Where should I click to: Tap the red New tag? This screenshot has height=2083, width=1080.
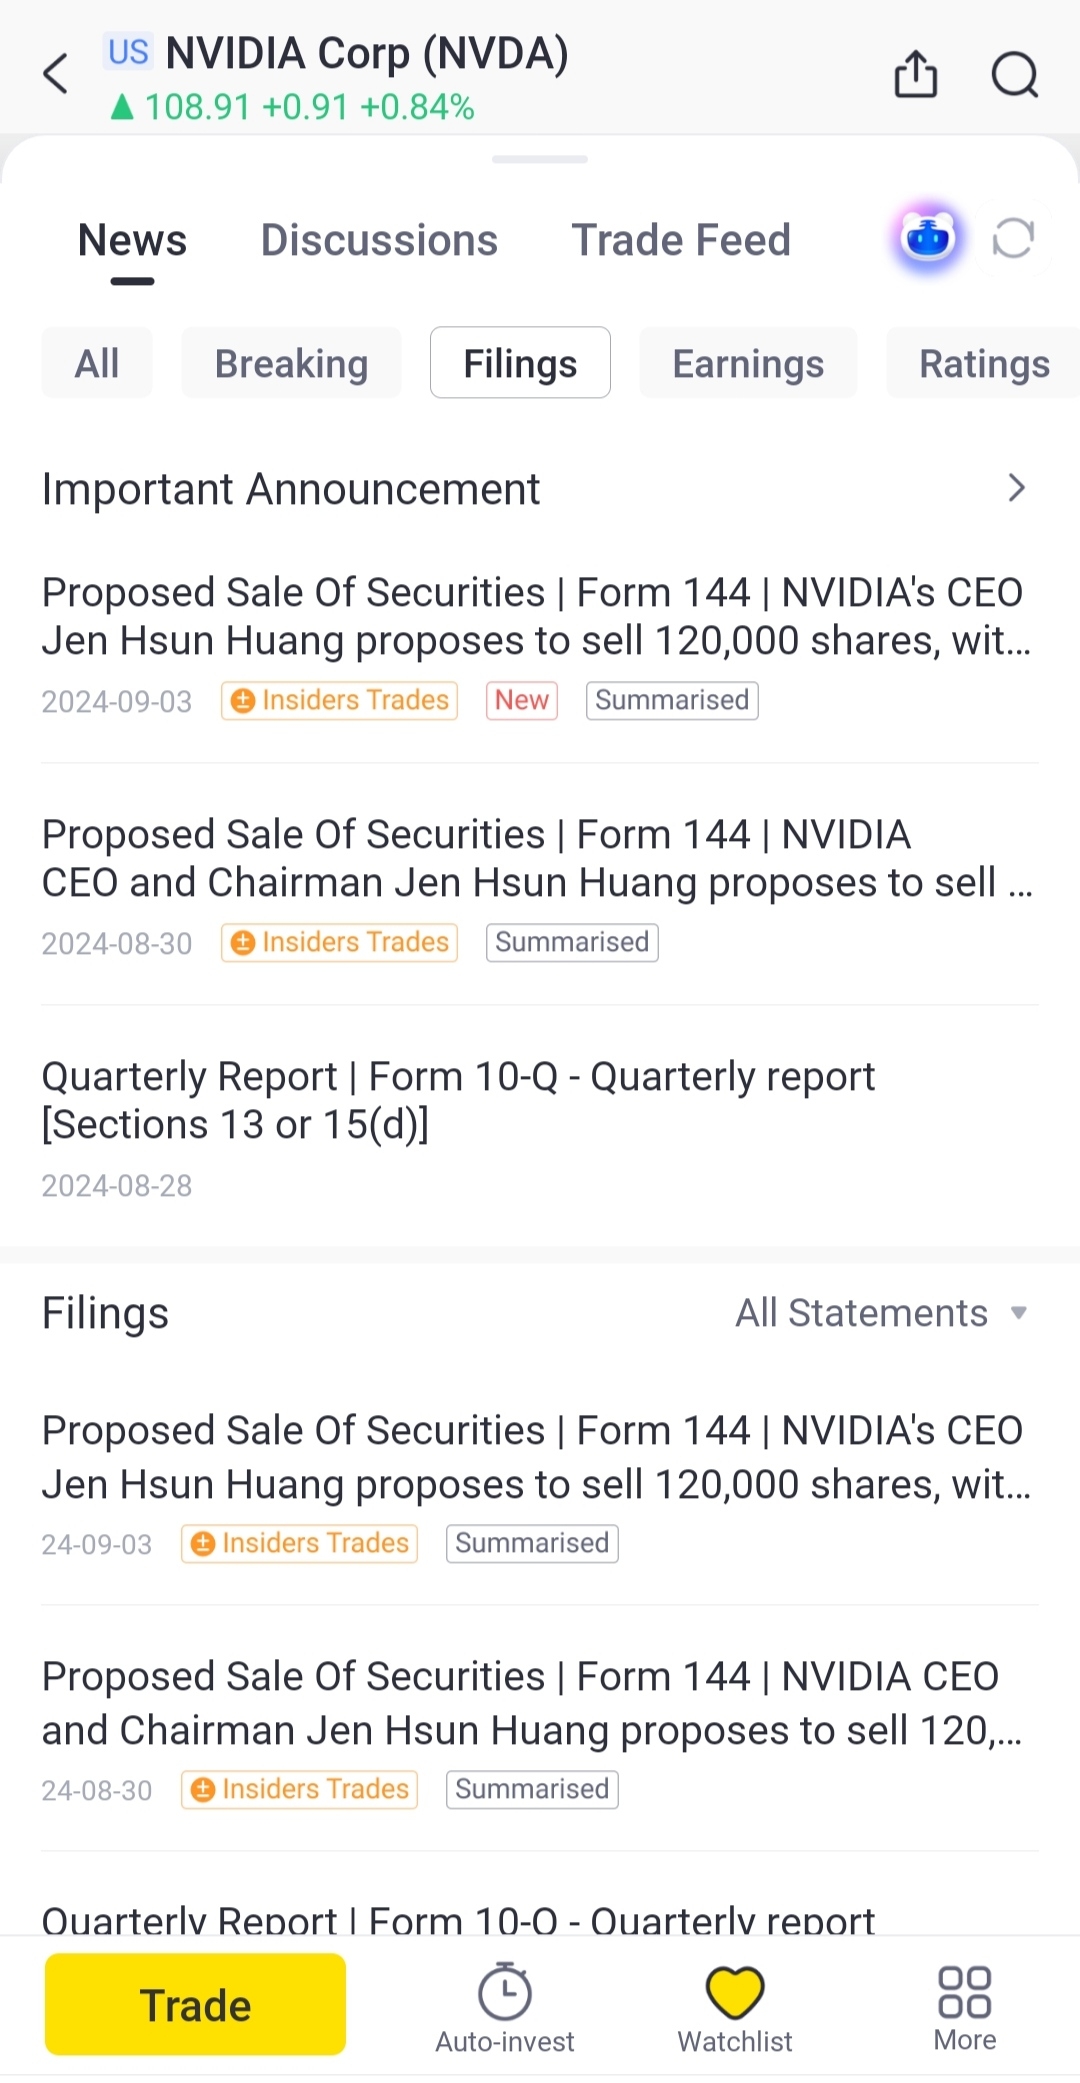tap(521, 700)
